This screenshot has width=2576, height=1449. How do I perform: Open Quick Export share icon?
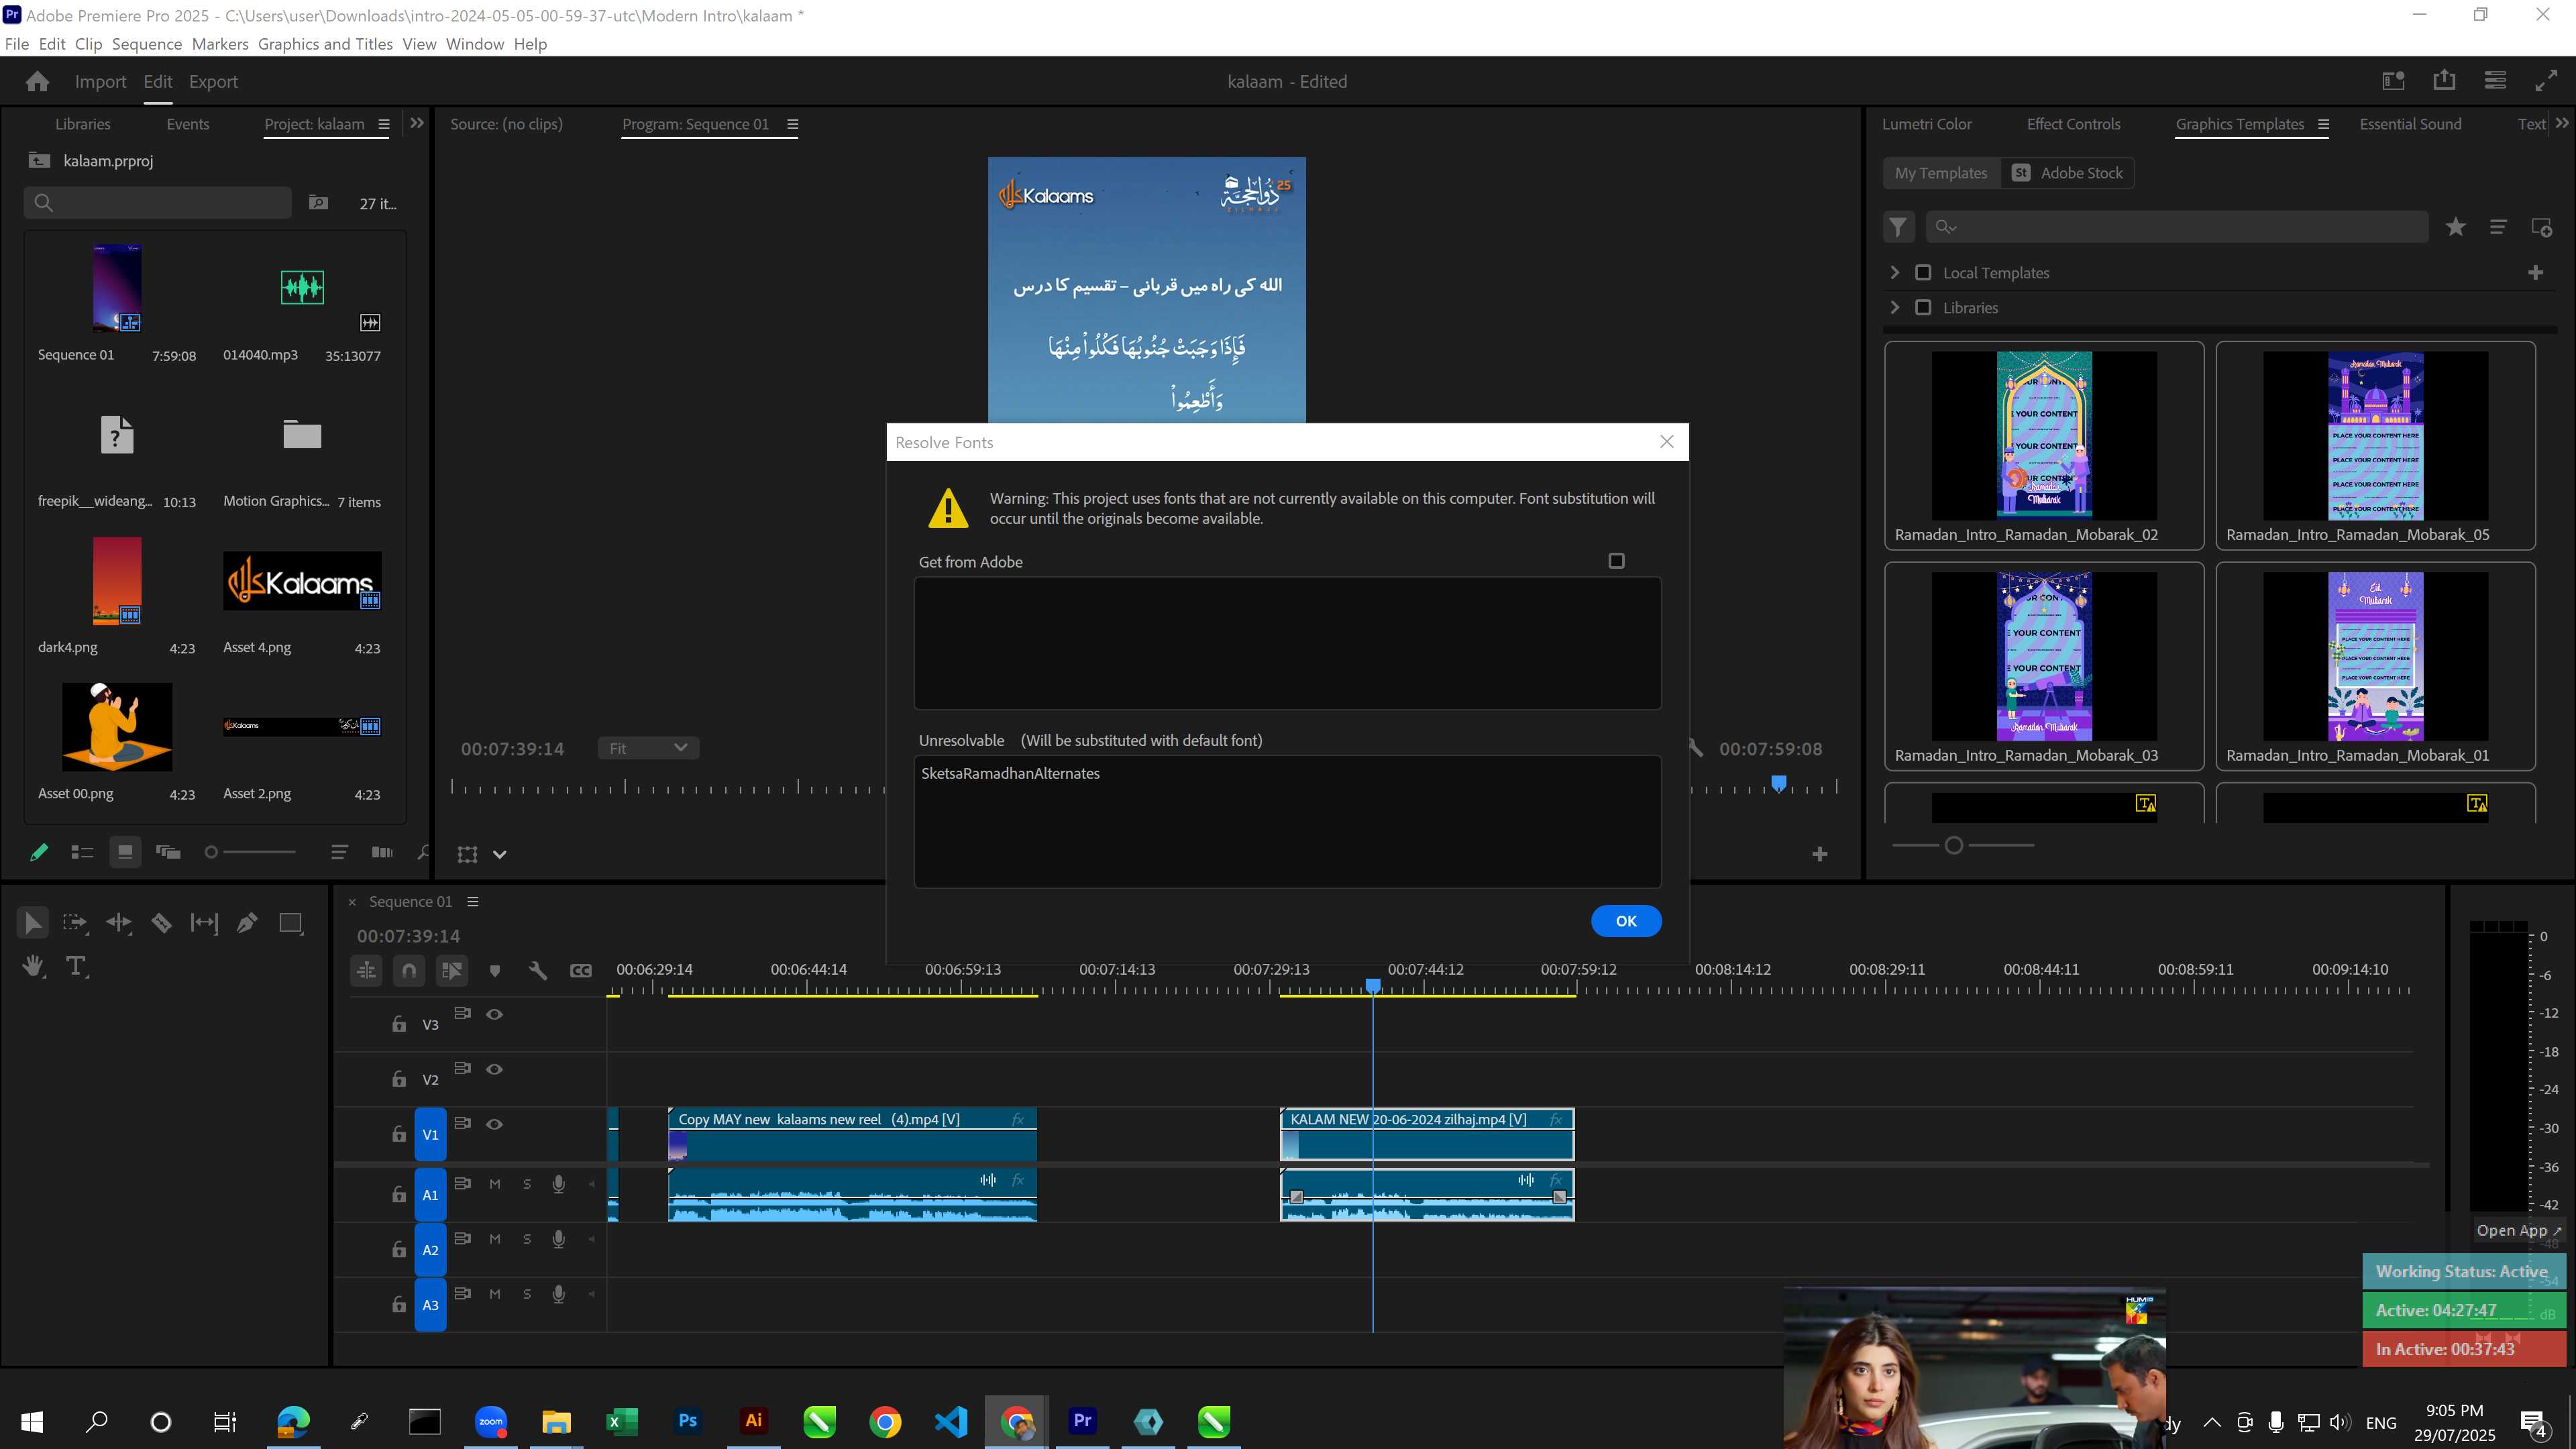click(x=2444, y=81)
